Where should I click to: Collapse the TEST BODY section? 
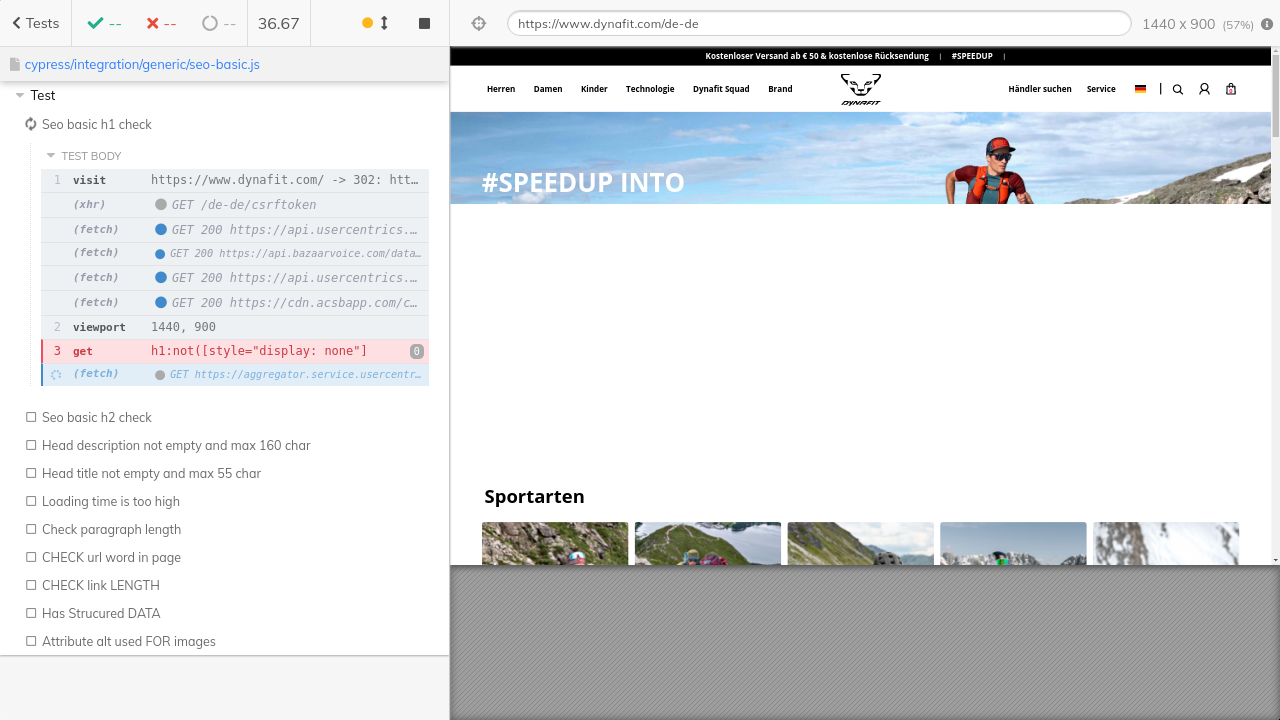tap(51, 156)
